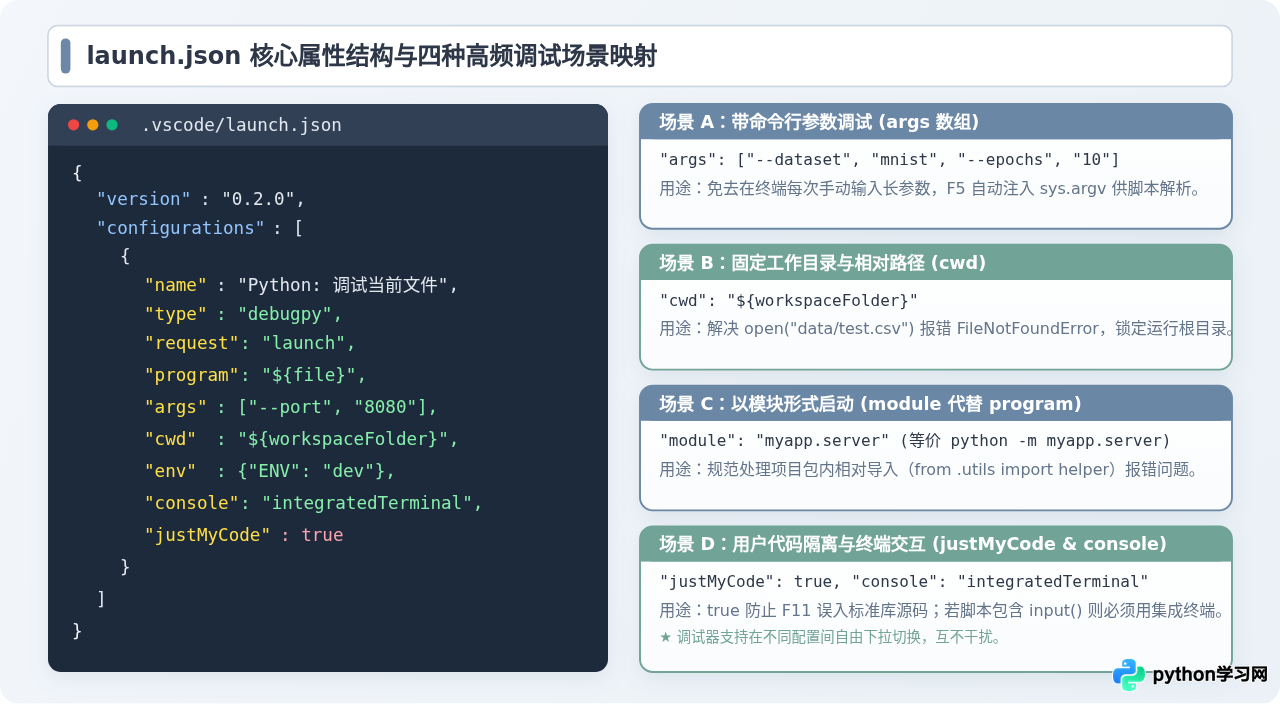Image resolution: width=1280 pixels, height=704 pixels.
Task: Click the args dataset mnist example line
Action: pyautogui.click(x=890, y=160)
